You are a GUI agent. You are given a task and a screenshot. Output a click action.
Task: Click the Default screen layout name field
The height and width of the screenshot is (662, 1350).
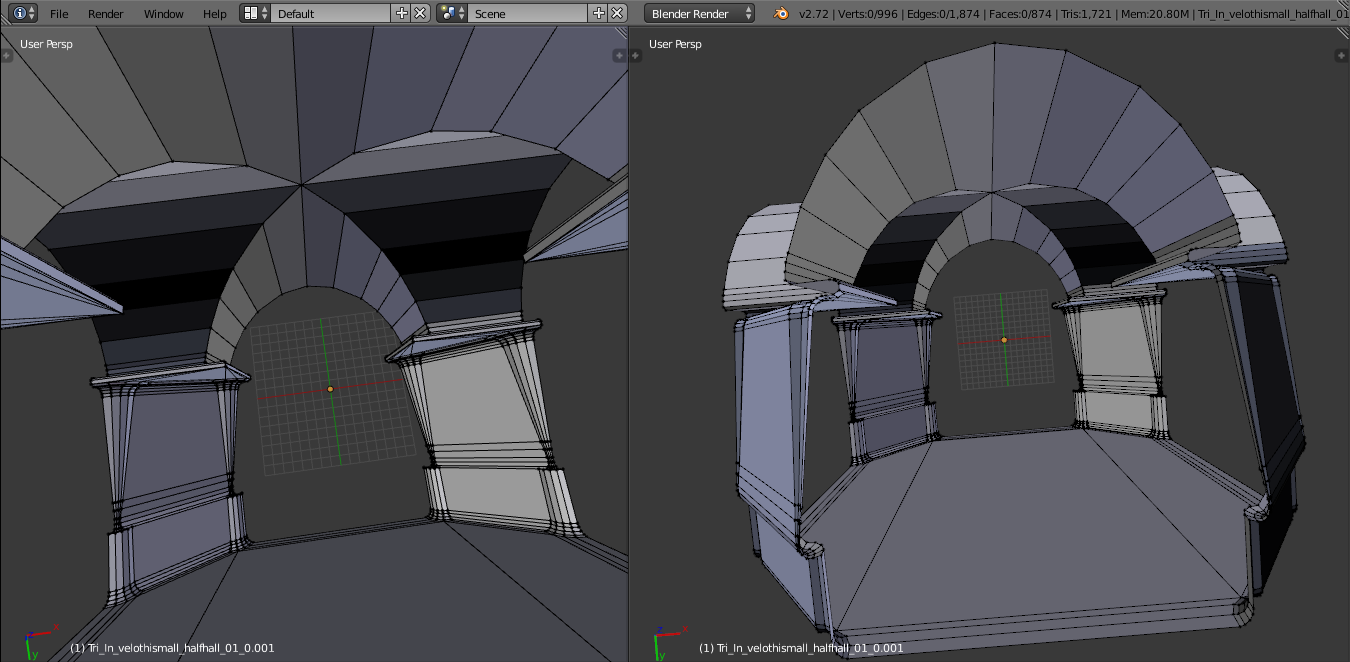[x=331, y=13]
